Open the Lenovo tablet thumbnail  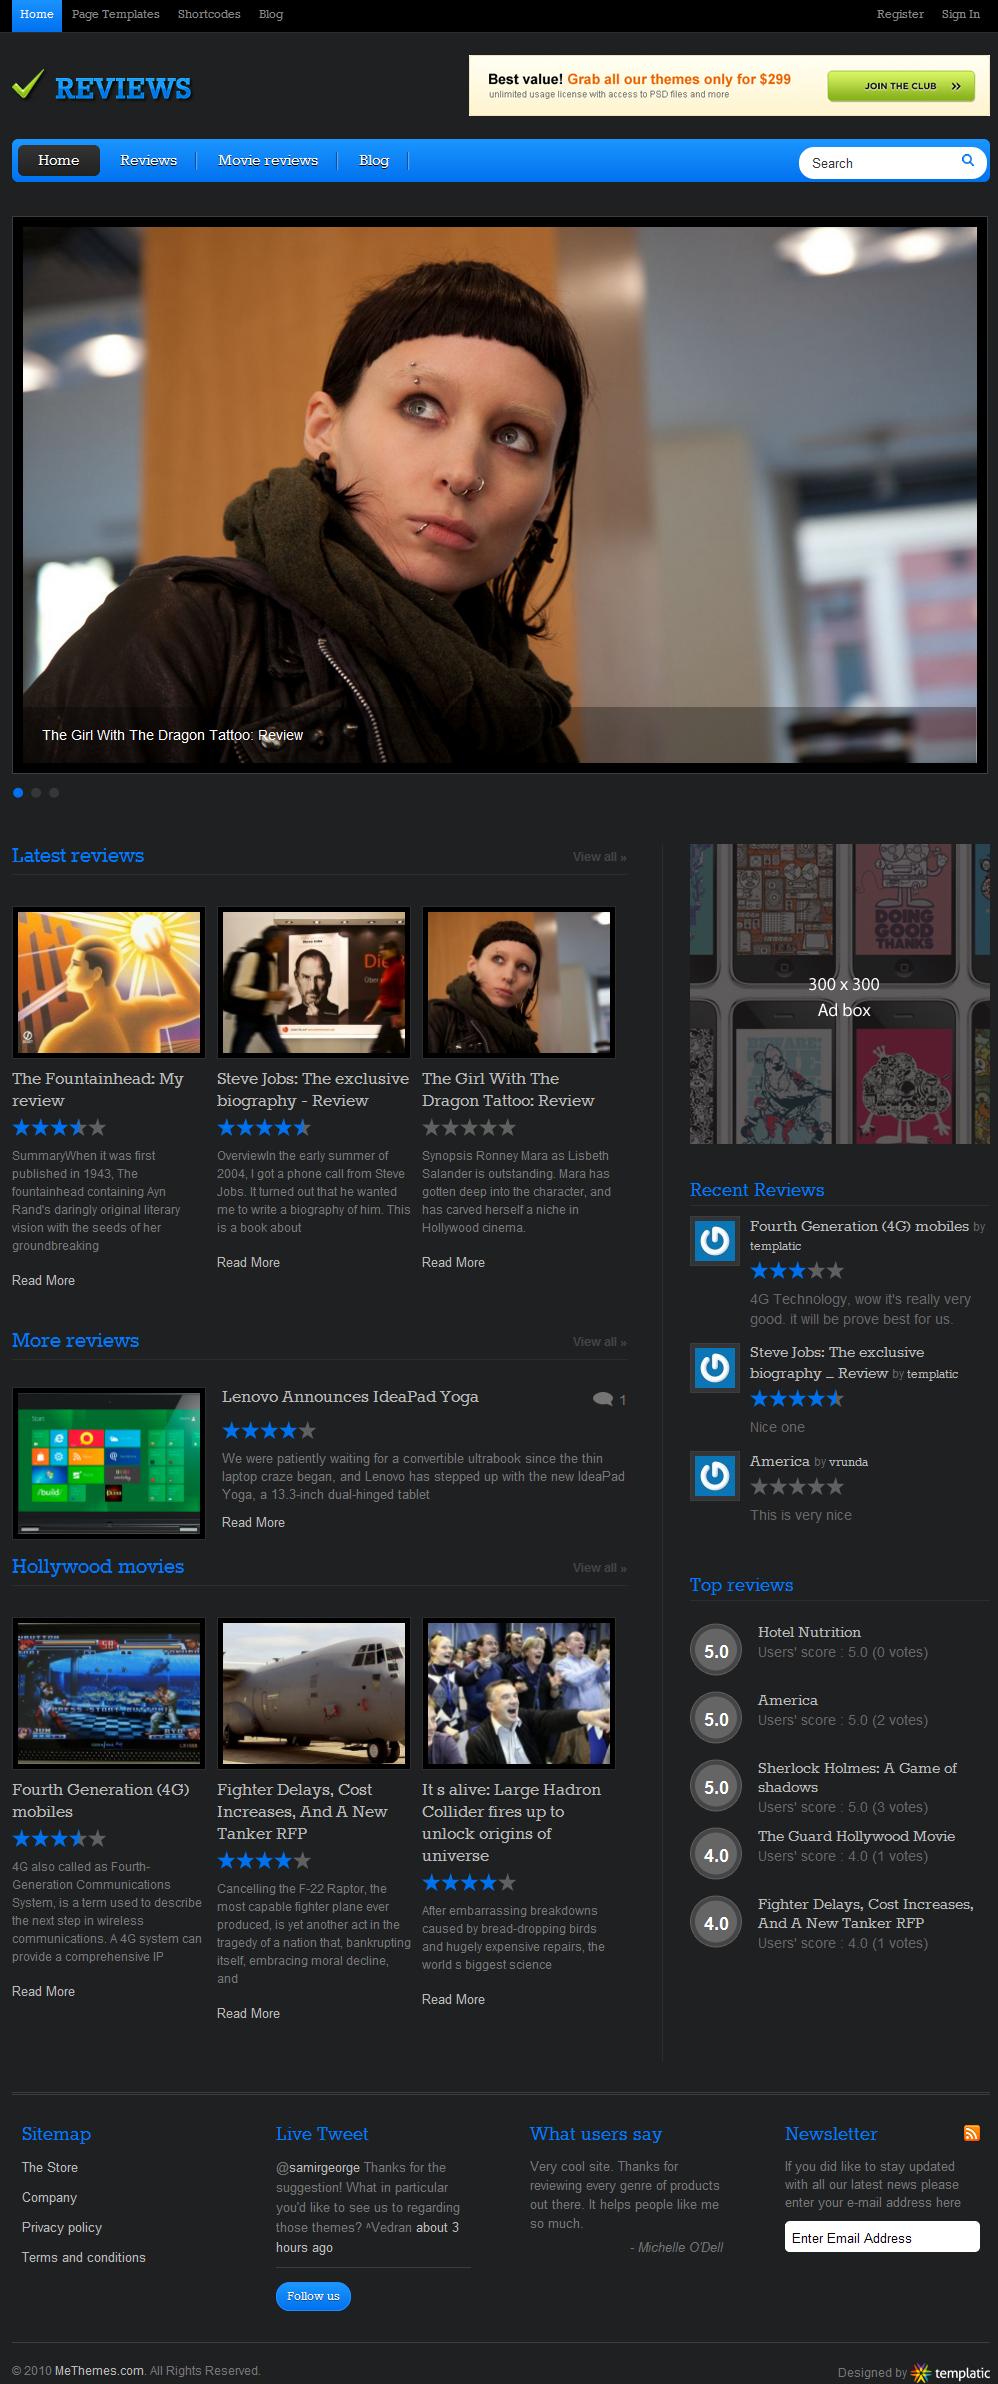coord(108,1463)
